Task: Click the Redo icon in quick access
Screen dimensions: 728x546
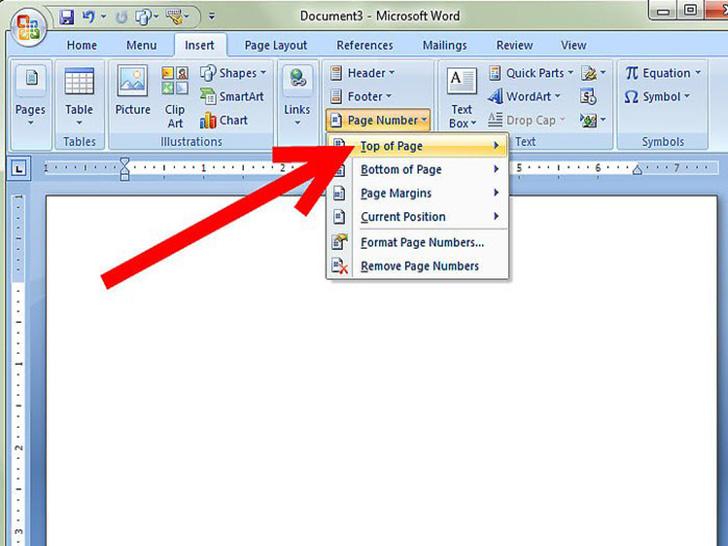Action: 122,18
